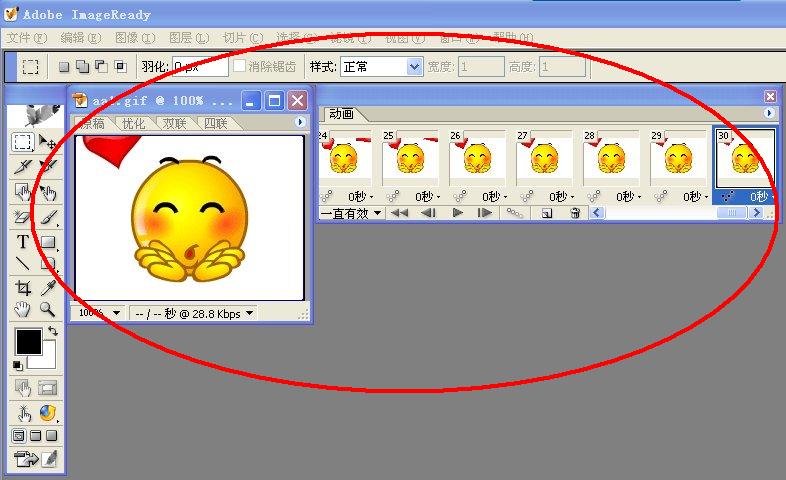Select the Rectangular Marquee tool in toolbox
Screen dimensions: 786x480
[22, 142]
